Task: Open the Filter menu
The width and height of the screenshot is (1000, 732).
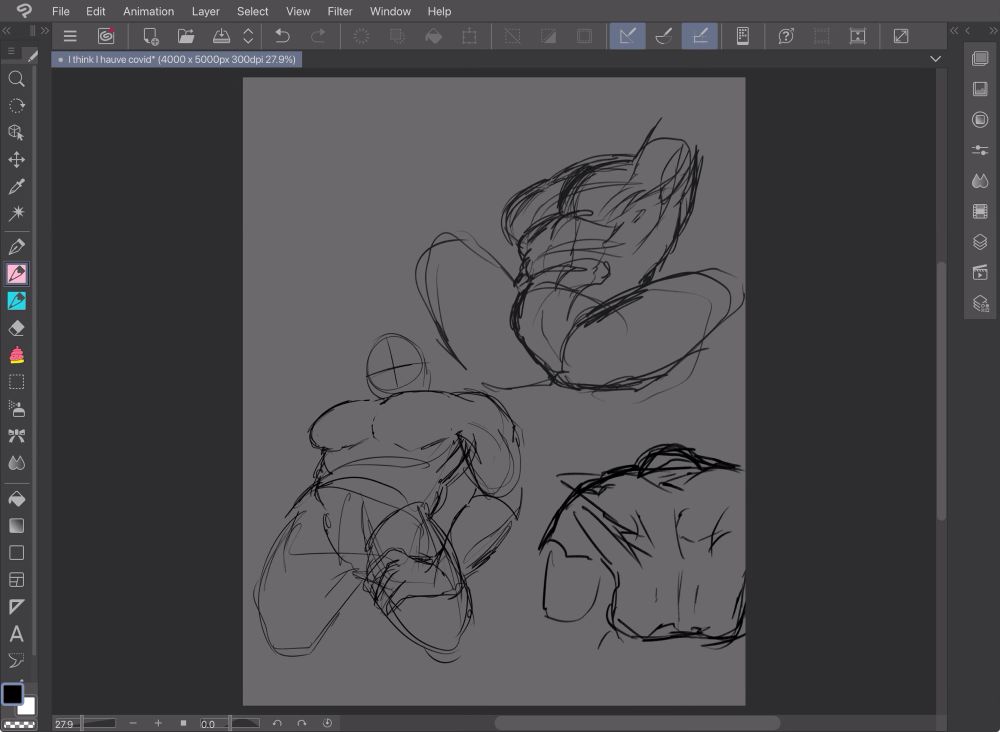Action: 340,11
